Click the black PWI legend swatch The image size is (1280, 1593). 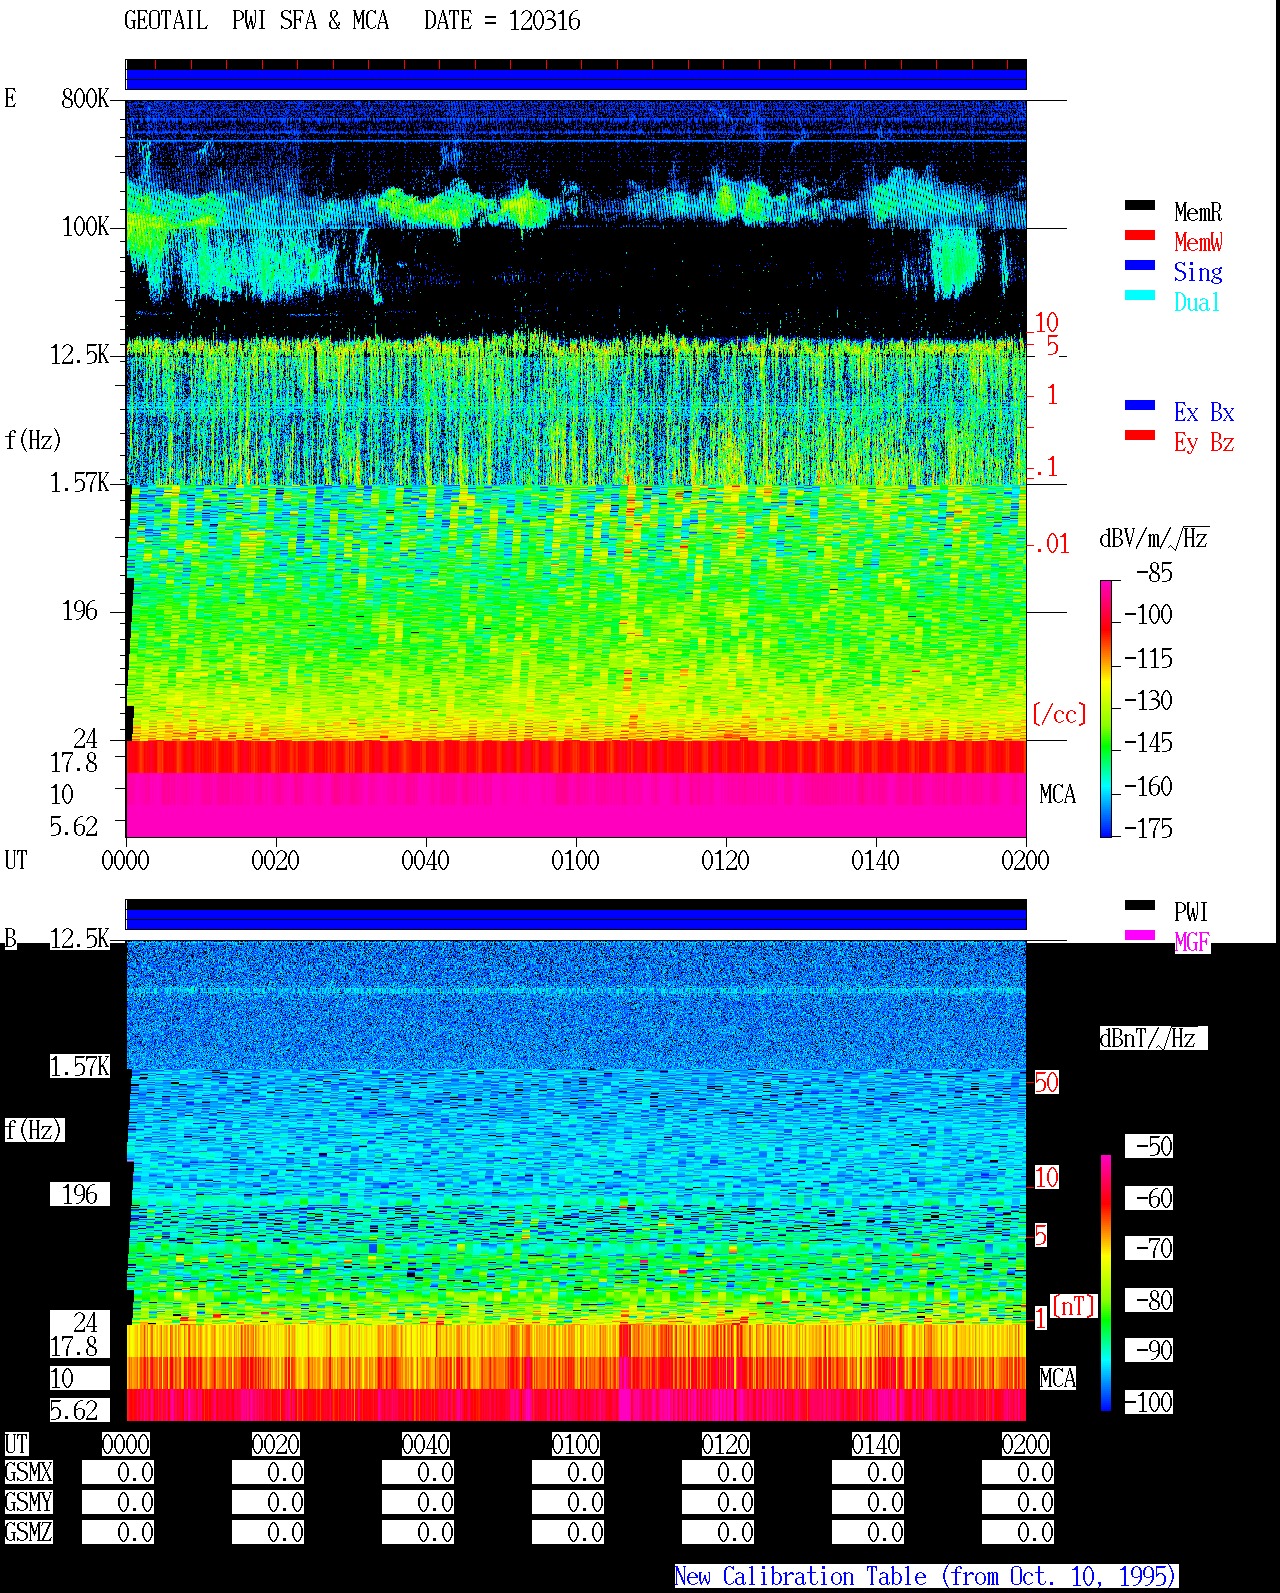1140,905
